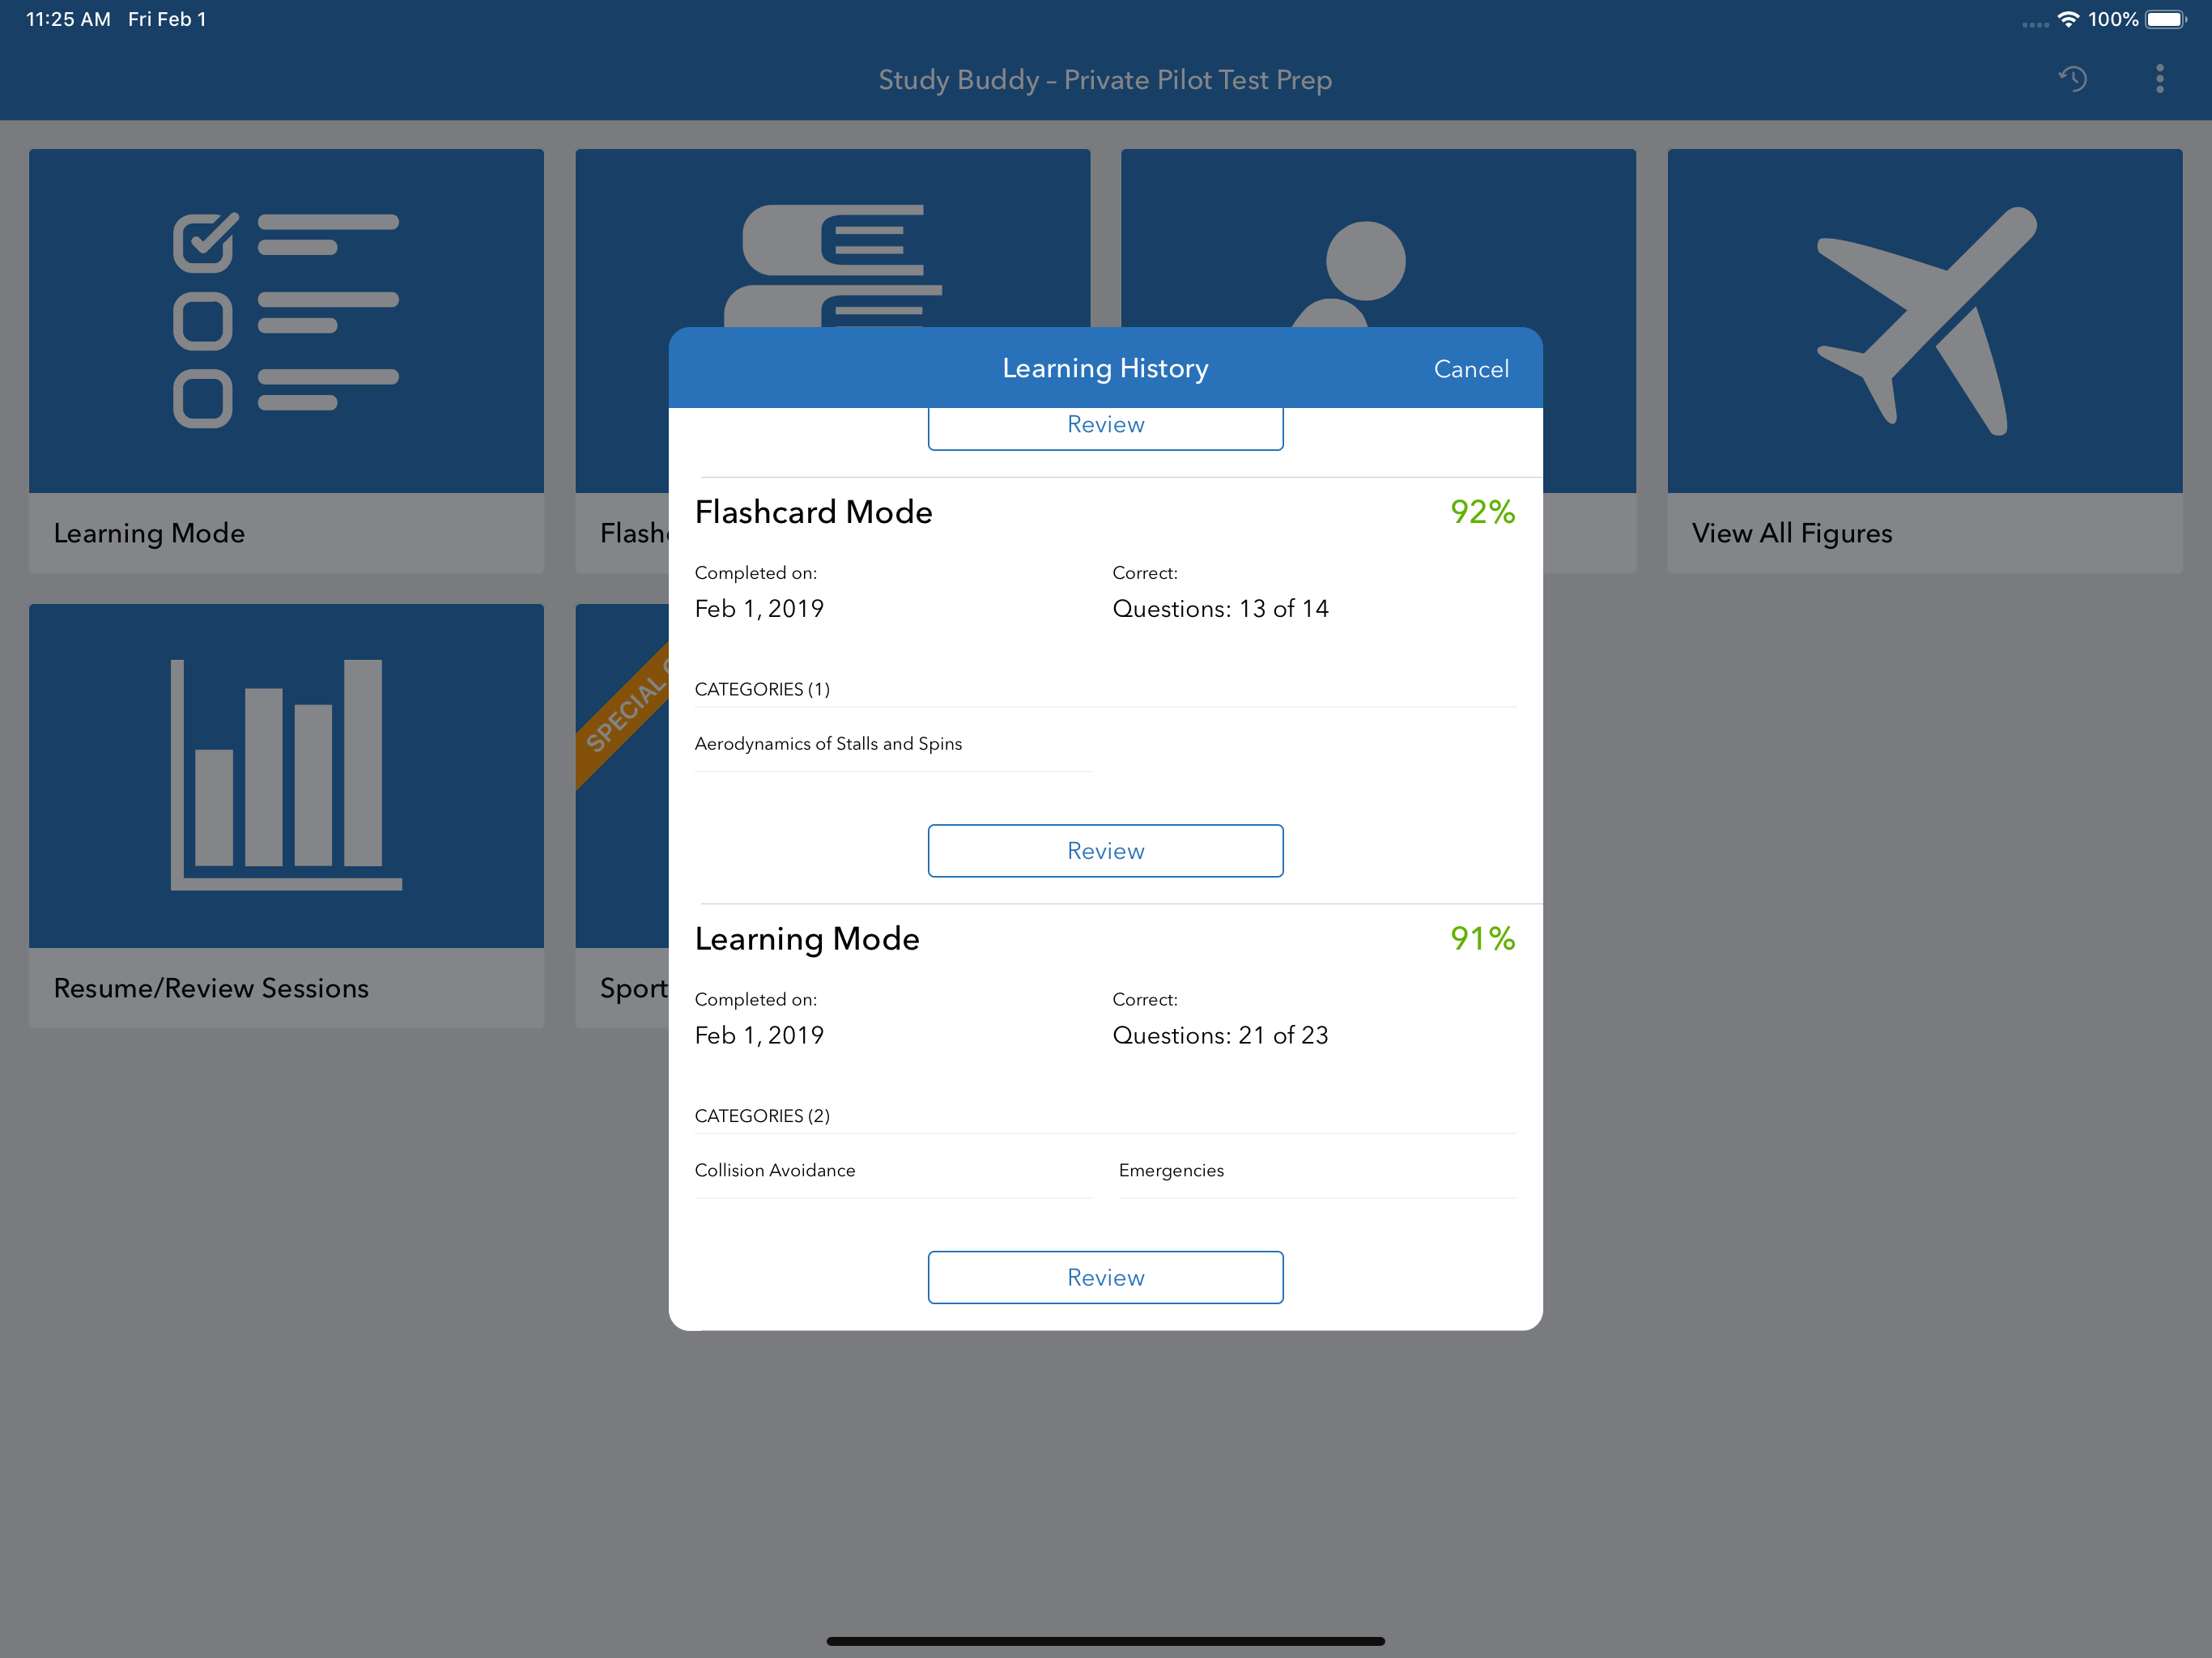
Task: Cancel the Learning History dialog
Action: tap(1470, 369)
